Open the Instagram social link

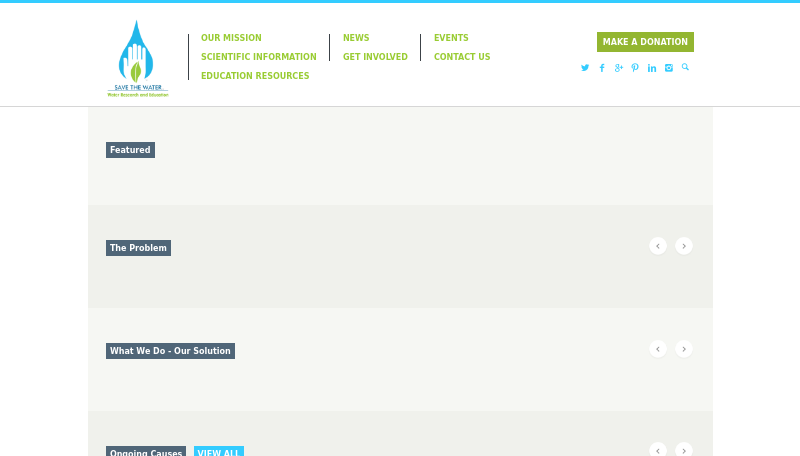point(668,68)
